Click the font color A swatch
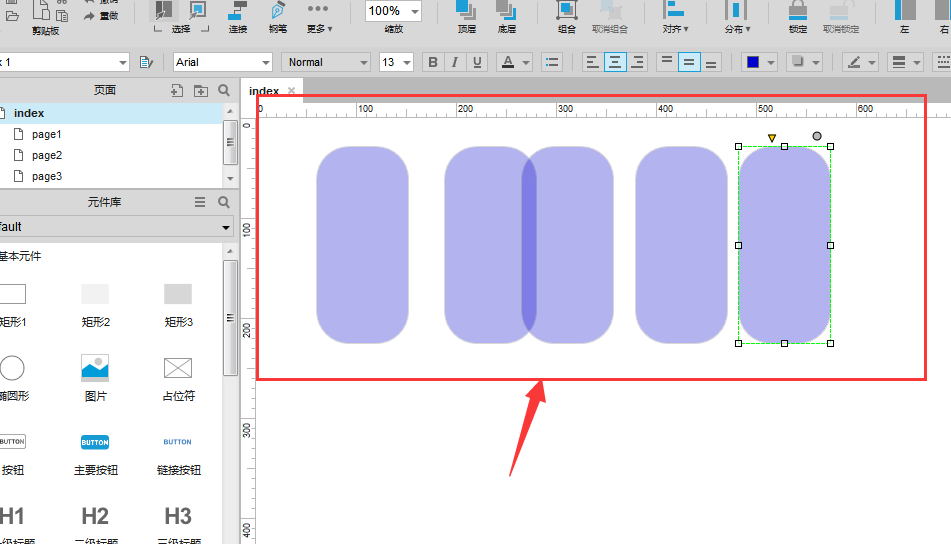This screenshot has width=951, height=544. coord(508,62)
